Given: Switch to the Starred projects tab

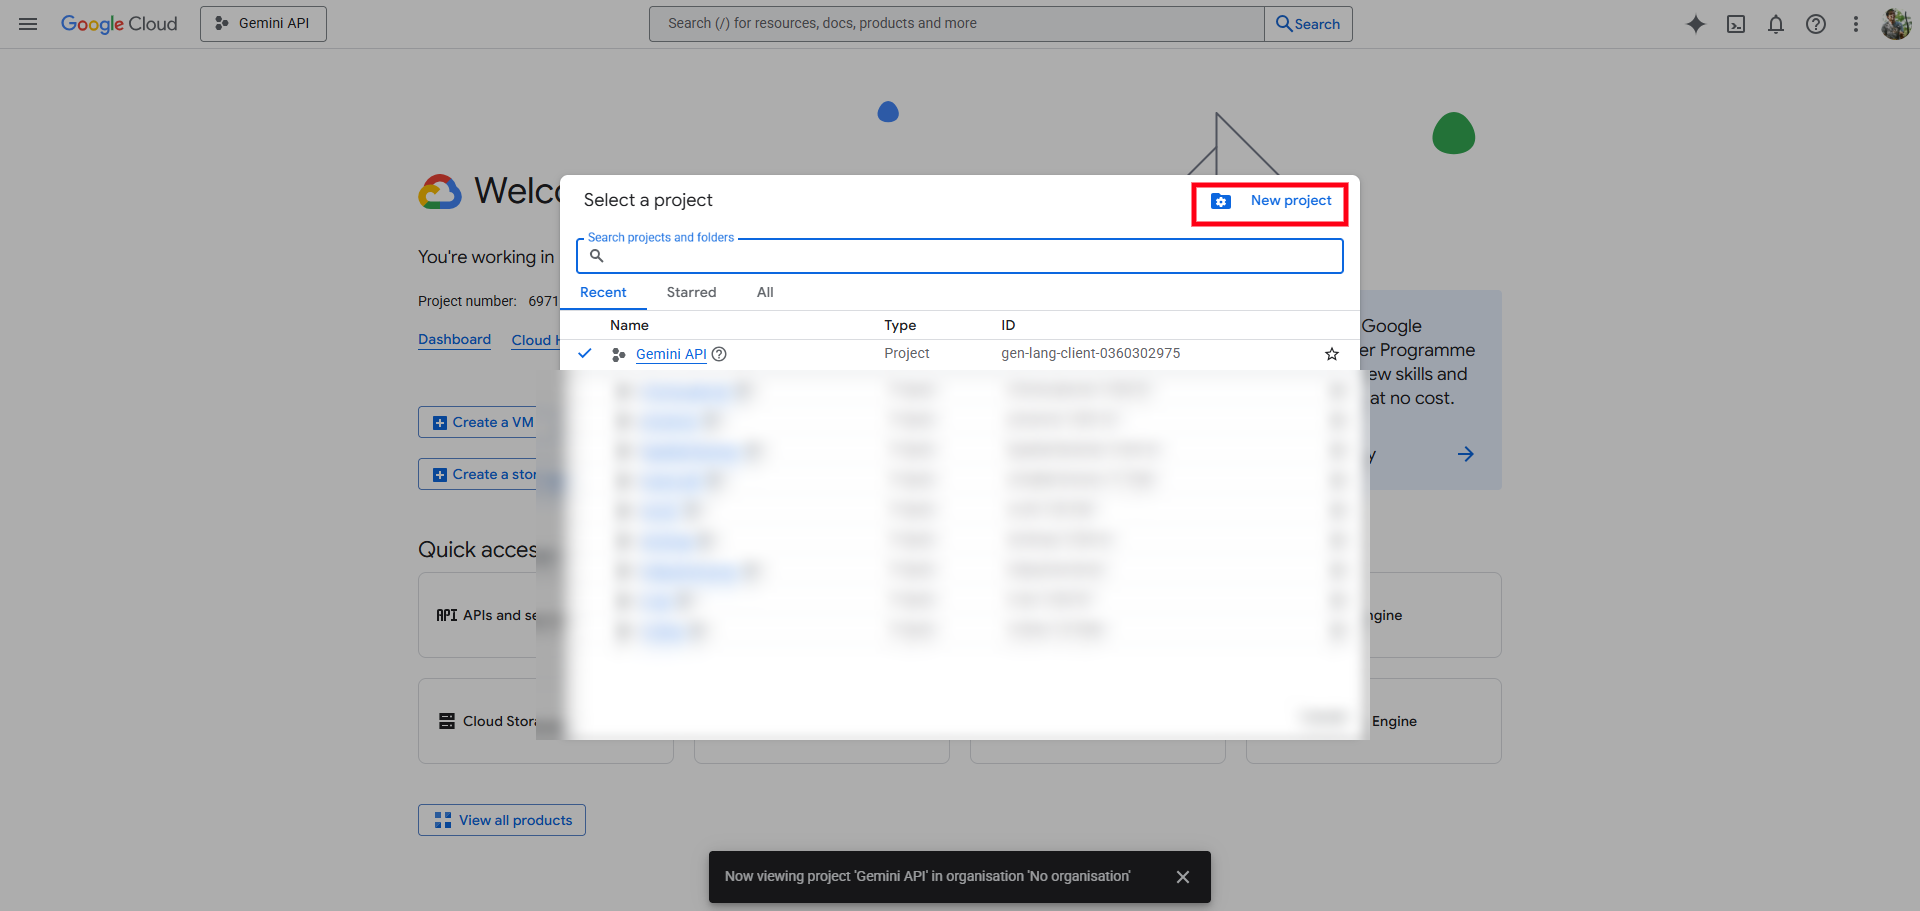Looking at the screenshot, I should 691,292.
